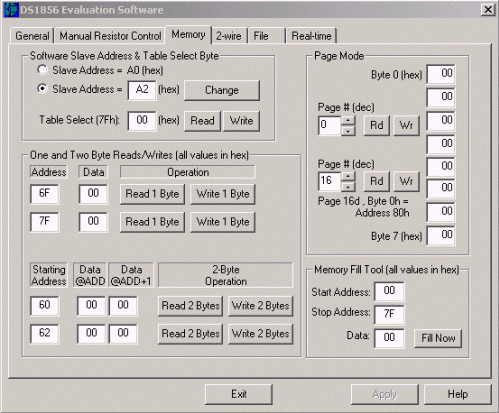Screen dimensions: 499x413
Task: Click Write 1 Byte for address 7F
Action: 223,222
